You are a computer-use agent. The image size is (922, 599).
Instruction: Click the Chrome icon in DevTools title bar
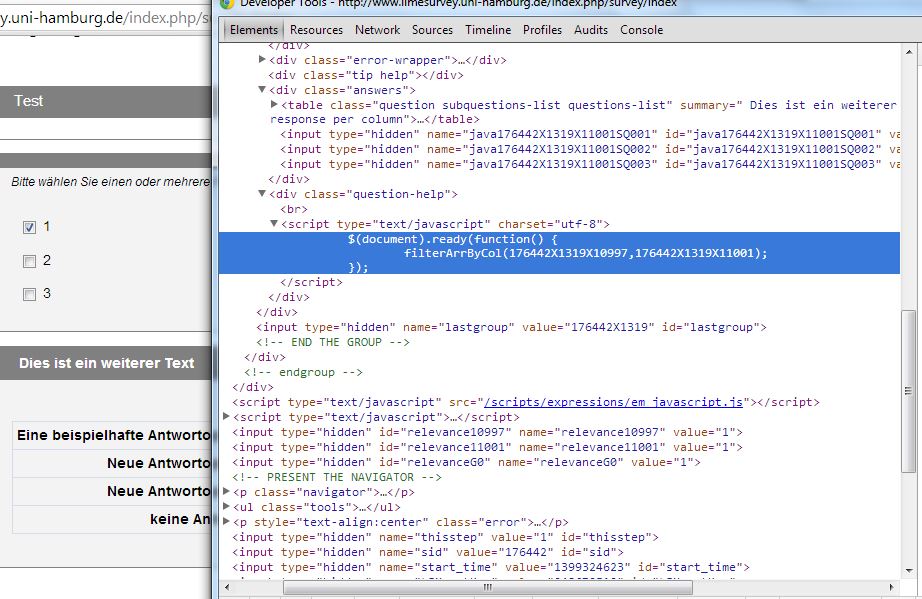tap(228, 4)
